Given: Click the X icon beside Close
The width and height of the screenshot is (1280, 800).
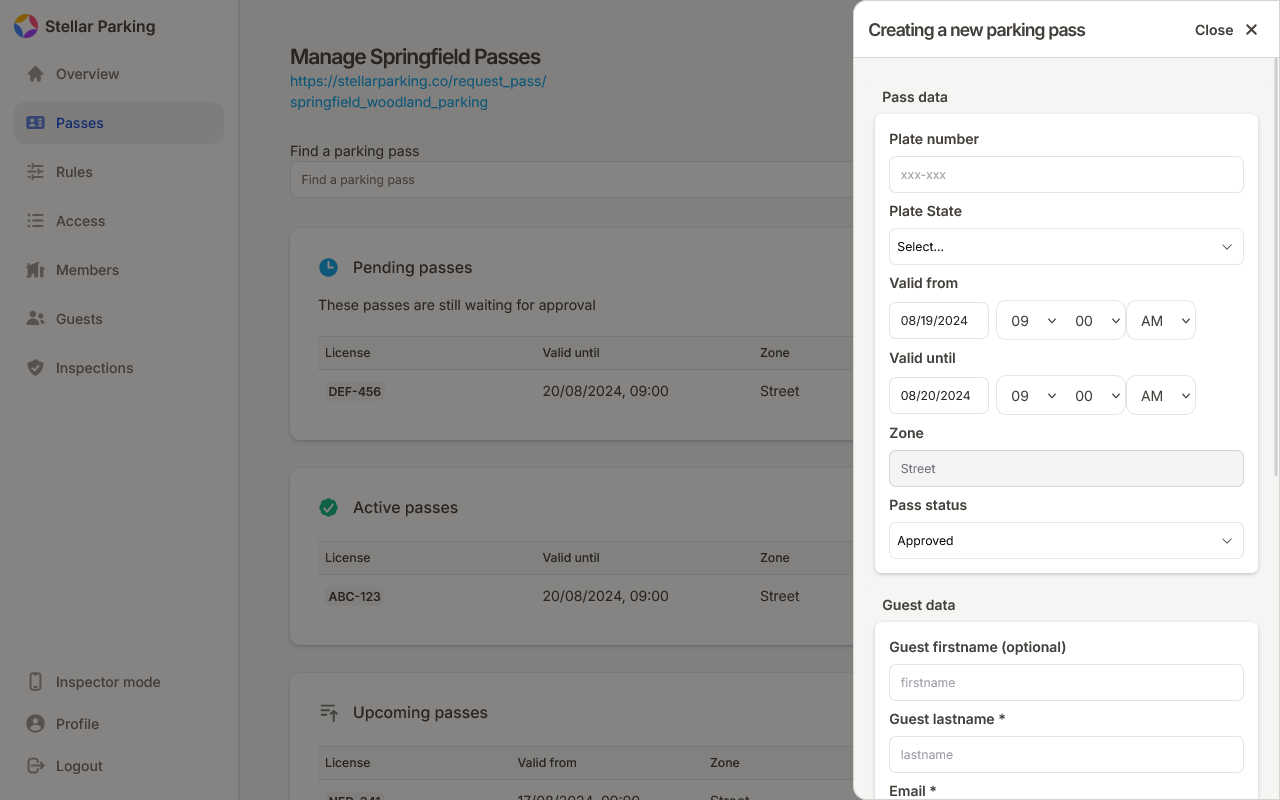Looking at the screenshot, I should pos(1251,30).
